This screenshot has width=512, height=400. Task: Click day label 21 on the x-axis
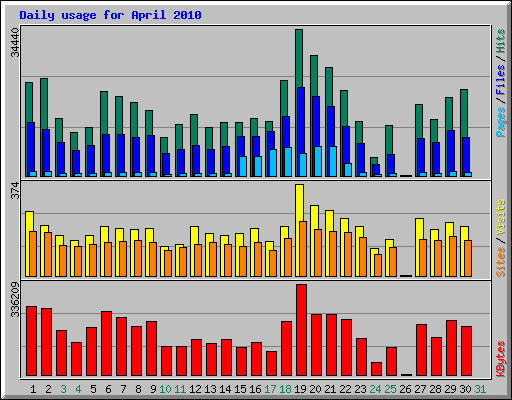pos(330,389)
